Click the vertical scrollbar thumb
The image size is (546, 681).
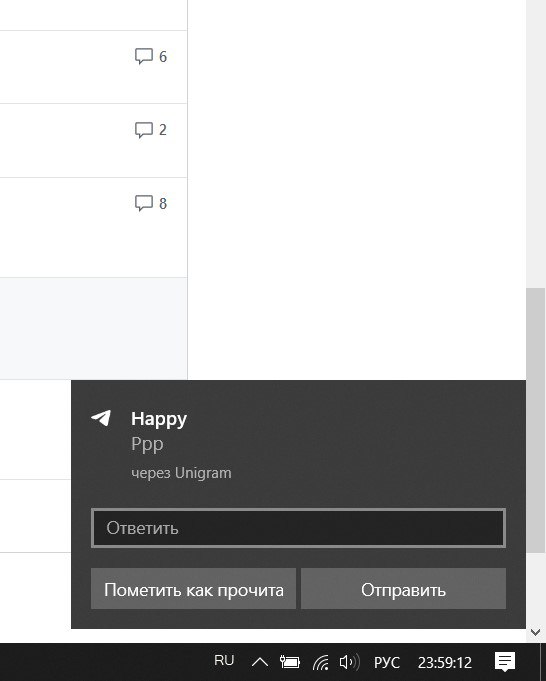536,420
